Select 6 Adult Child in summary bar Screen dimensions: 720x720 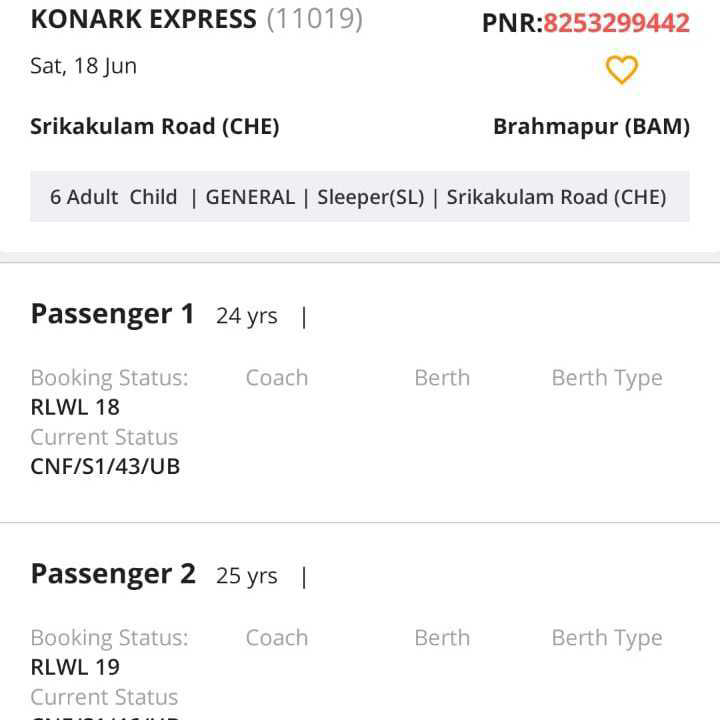(x=113, y=197)
